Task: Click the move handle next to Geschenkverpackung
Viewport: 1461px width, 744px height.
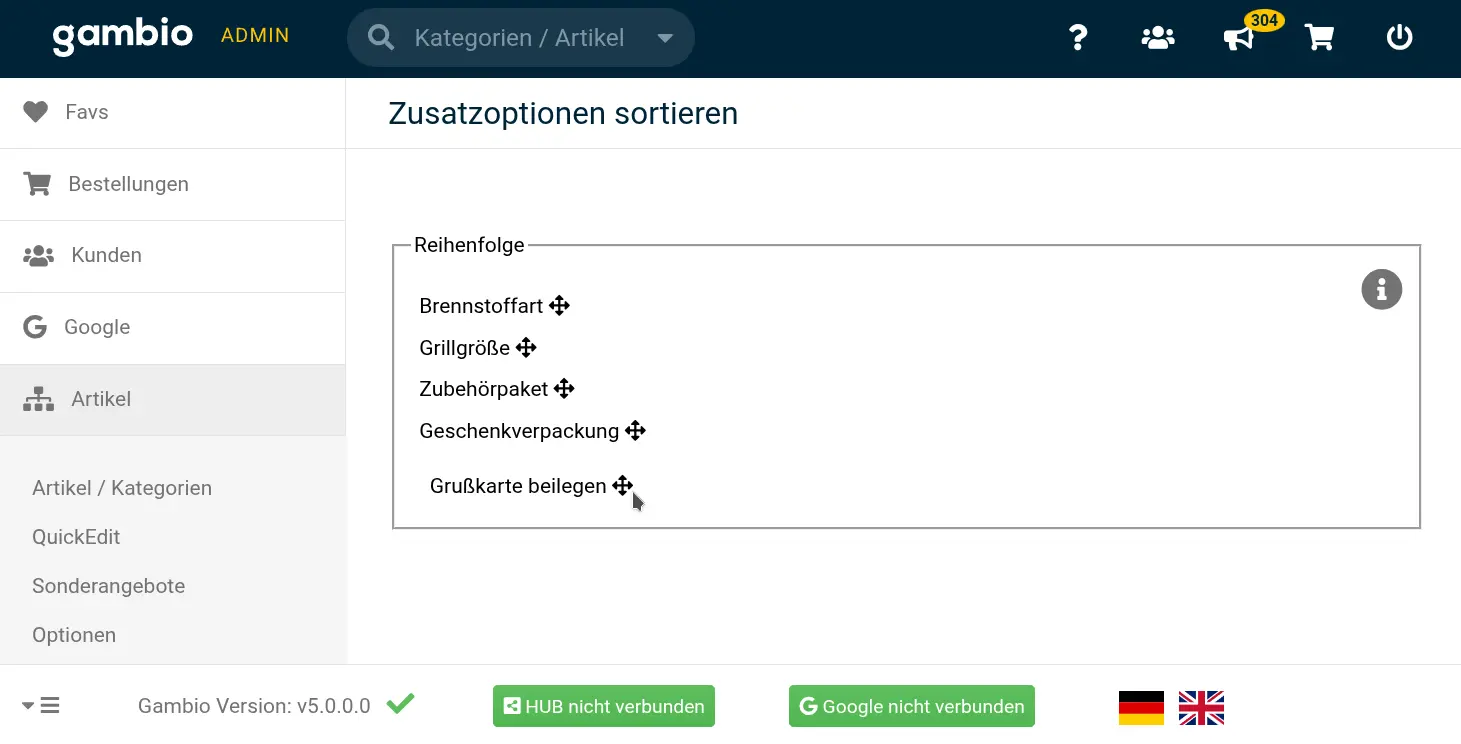Action: (x=635, y=431)
